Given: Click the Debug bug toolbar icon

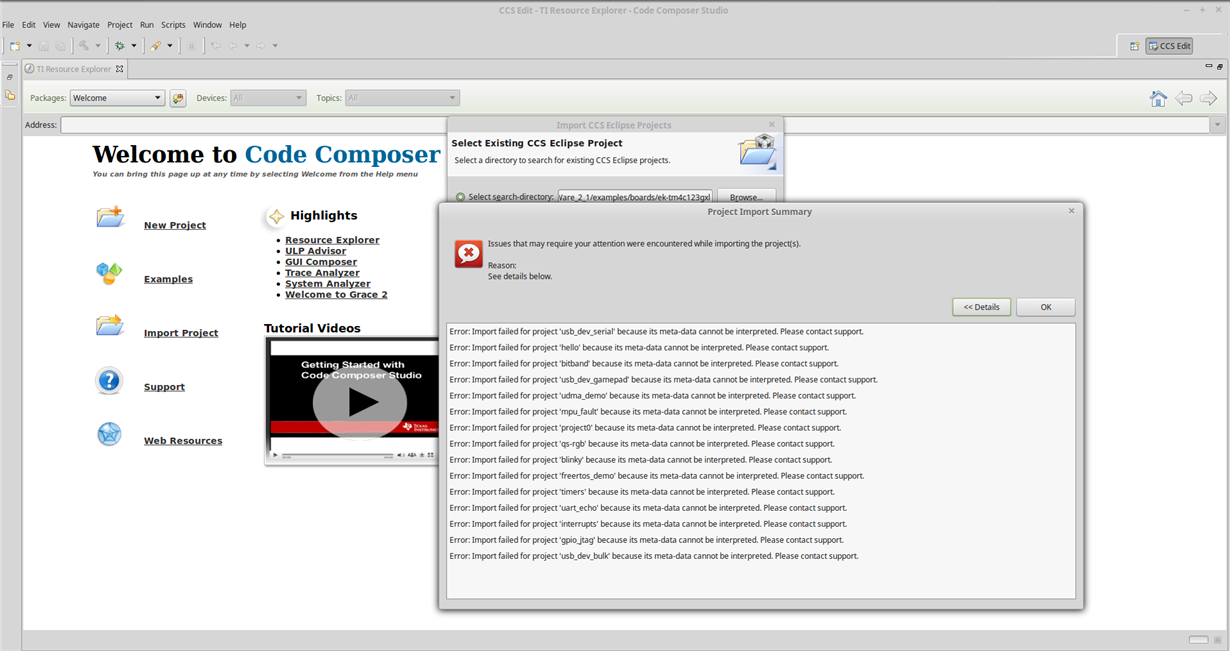Looking at the screenshot, I should point(120,46).
